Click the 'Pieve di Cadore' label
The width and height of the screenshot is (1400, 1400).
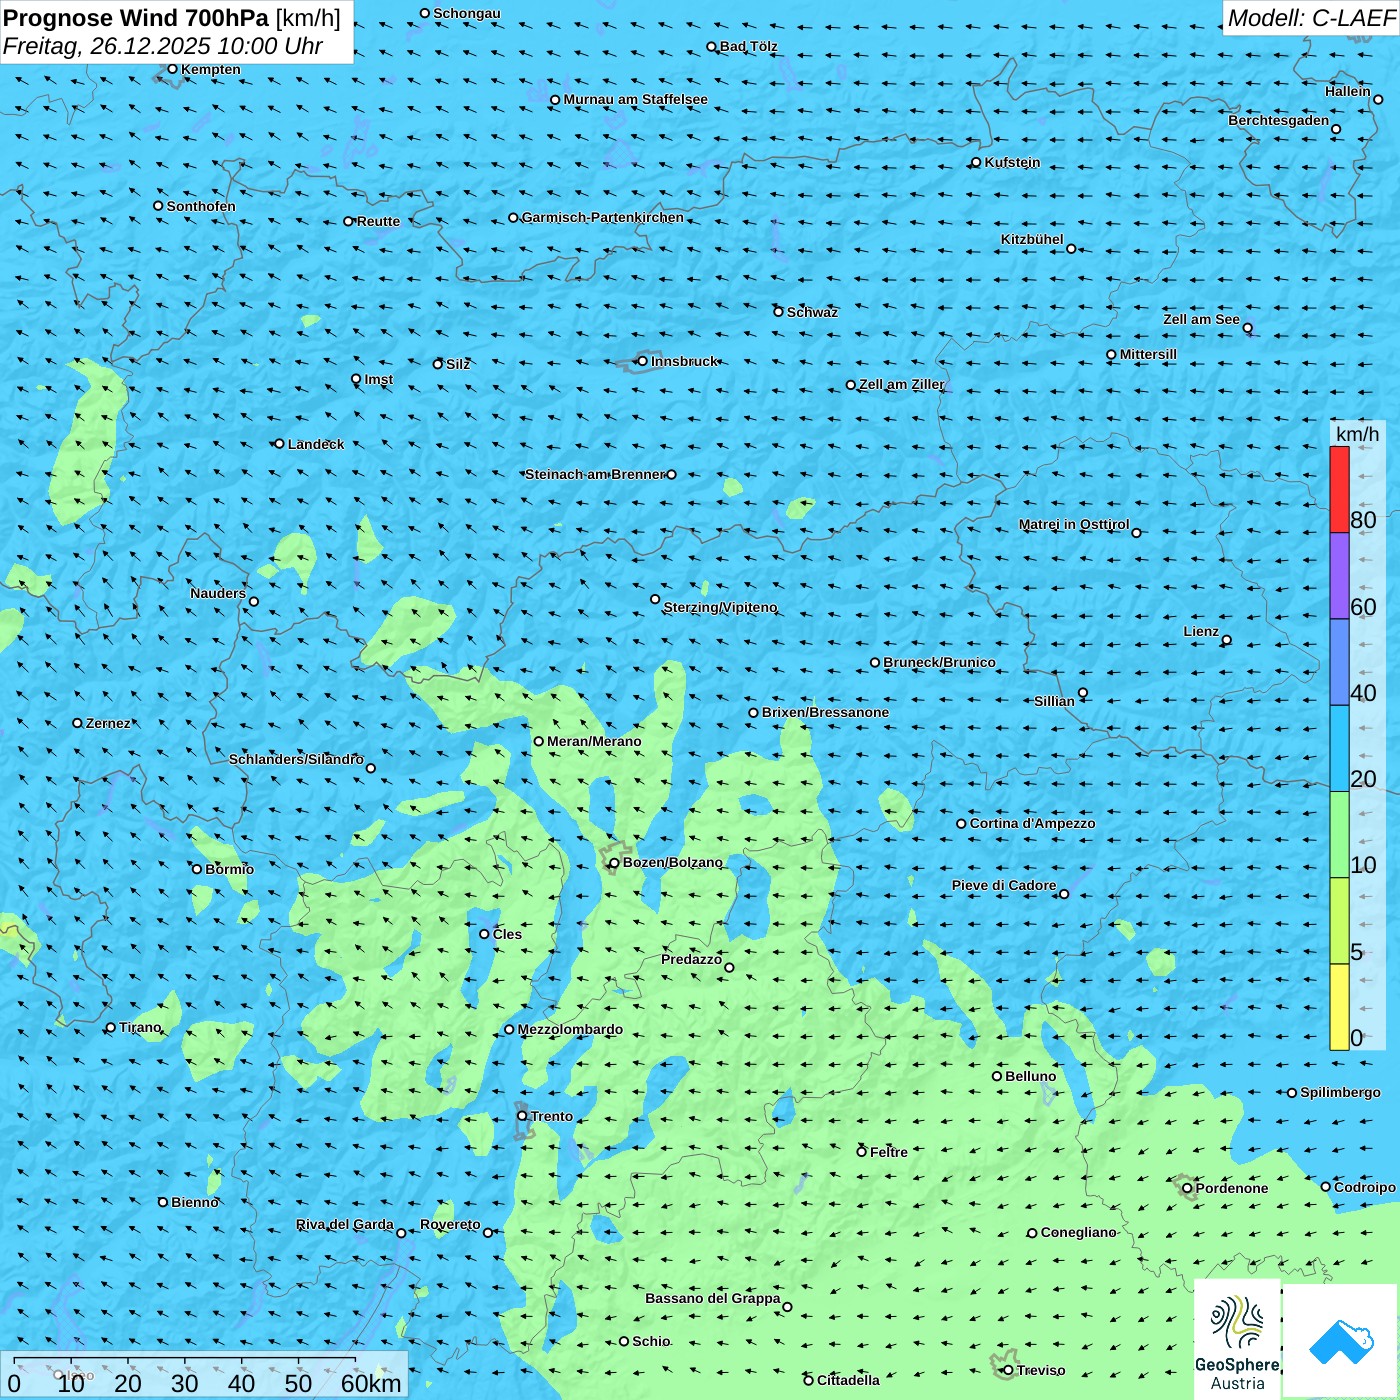coord(1004,885)
